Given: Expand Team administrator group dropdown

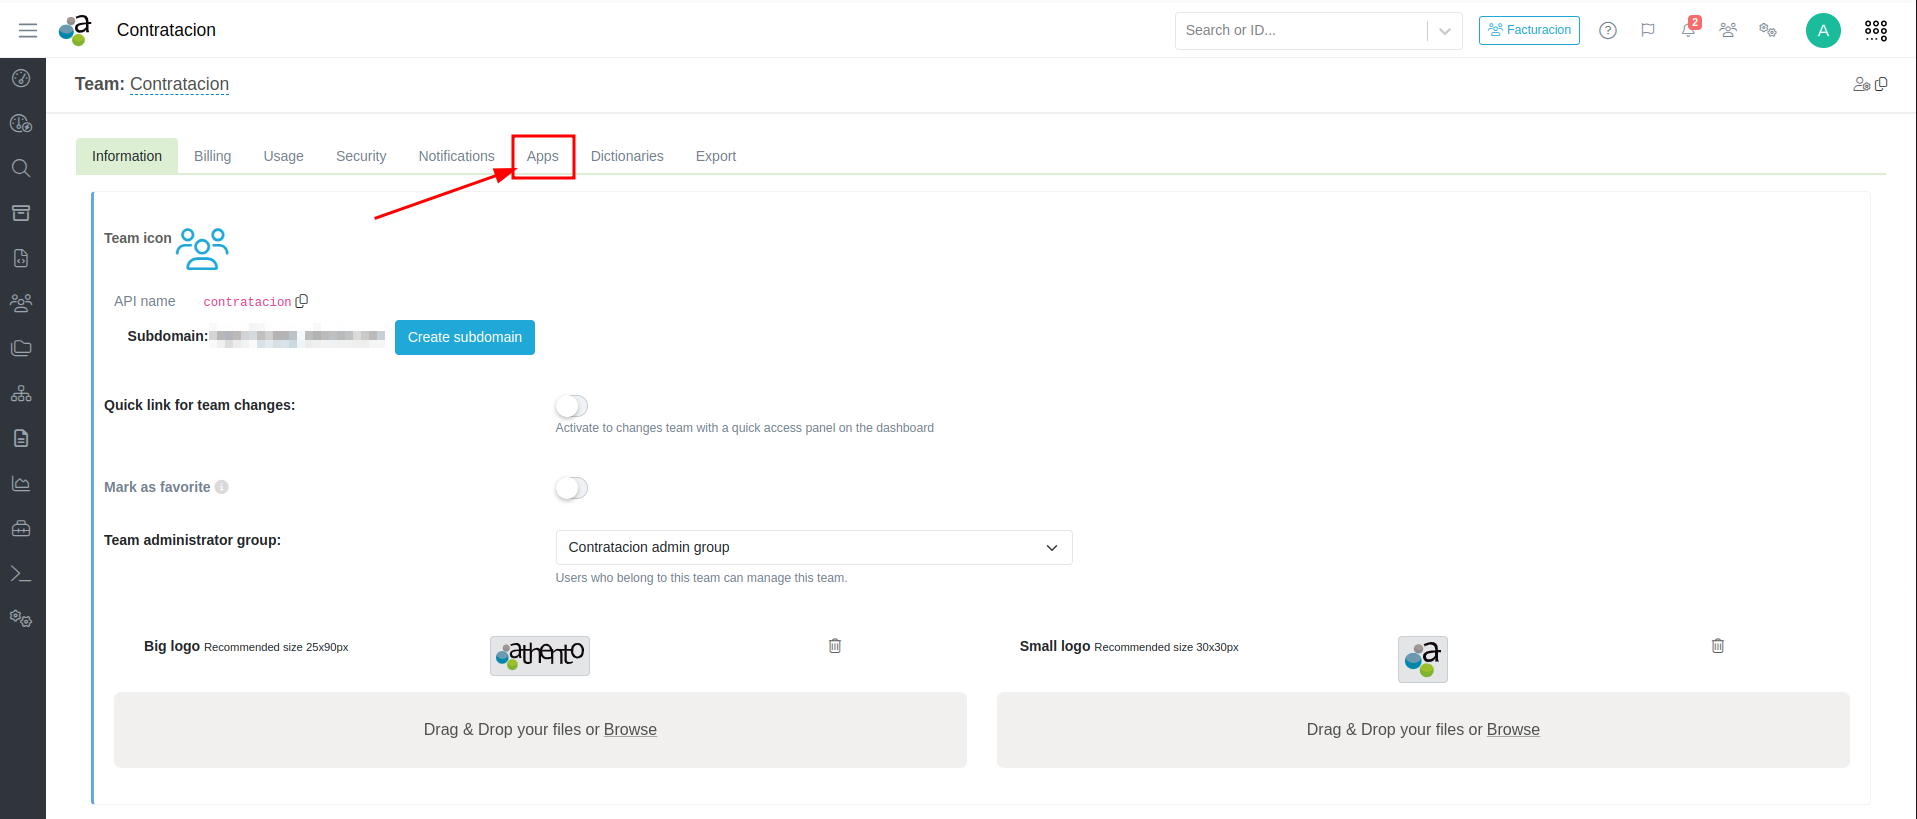Looking at the screenshot, I should 814,547.
